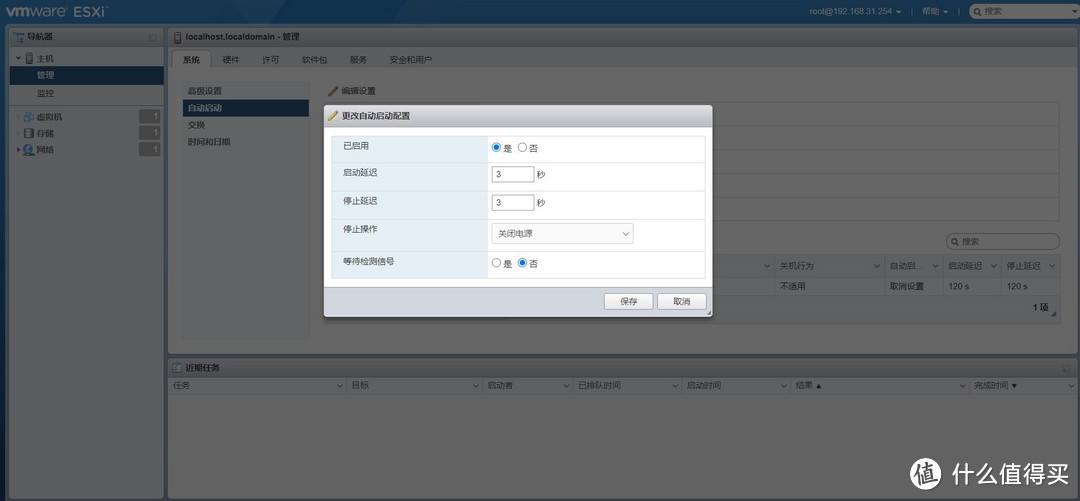Select 自动启动 in system settings list

245,108
